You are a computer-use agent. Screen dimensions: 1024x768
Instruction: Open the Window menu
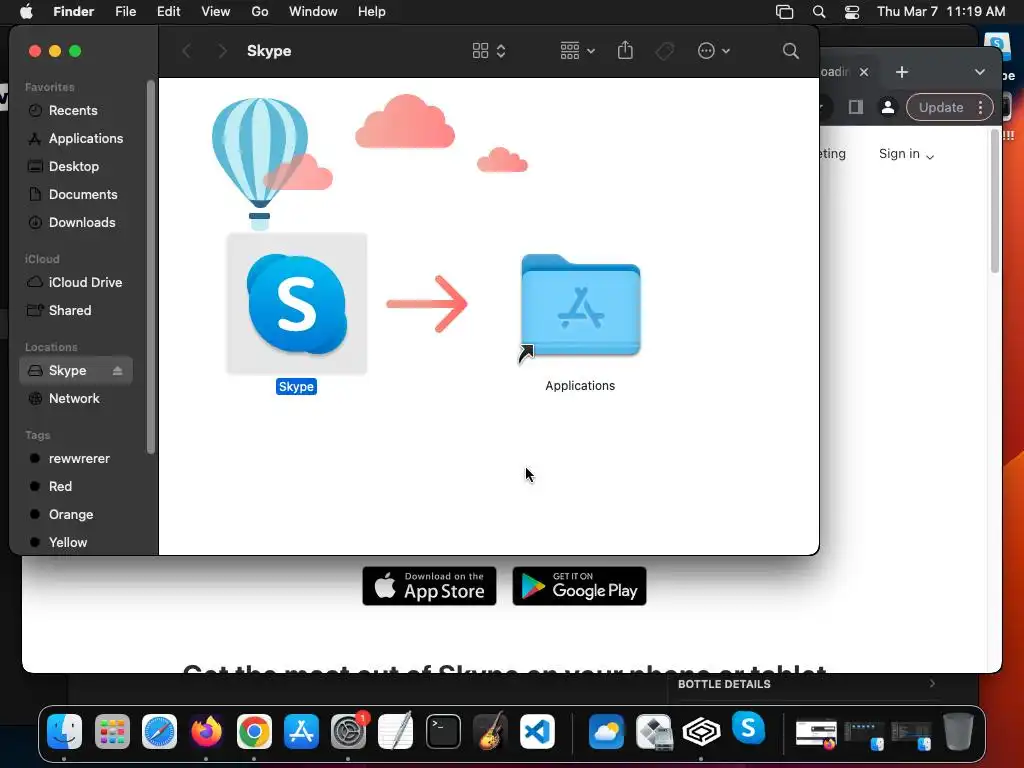click(x=313, y=12)
